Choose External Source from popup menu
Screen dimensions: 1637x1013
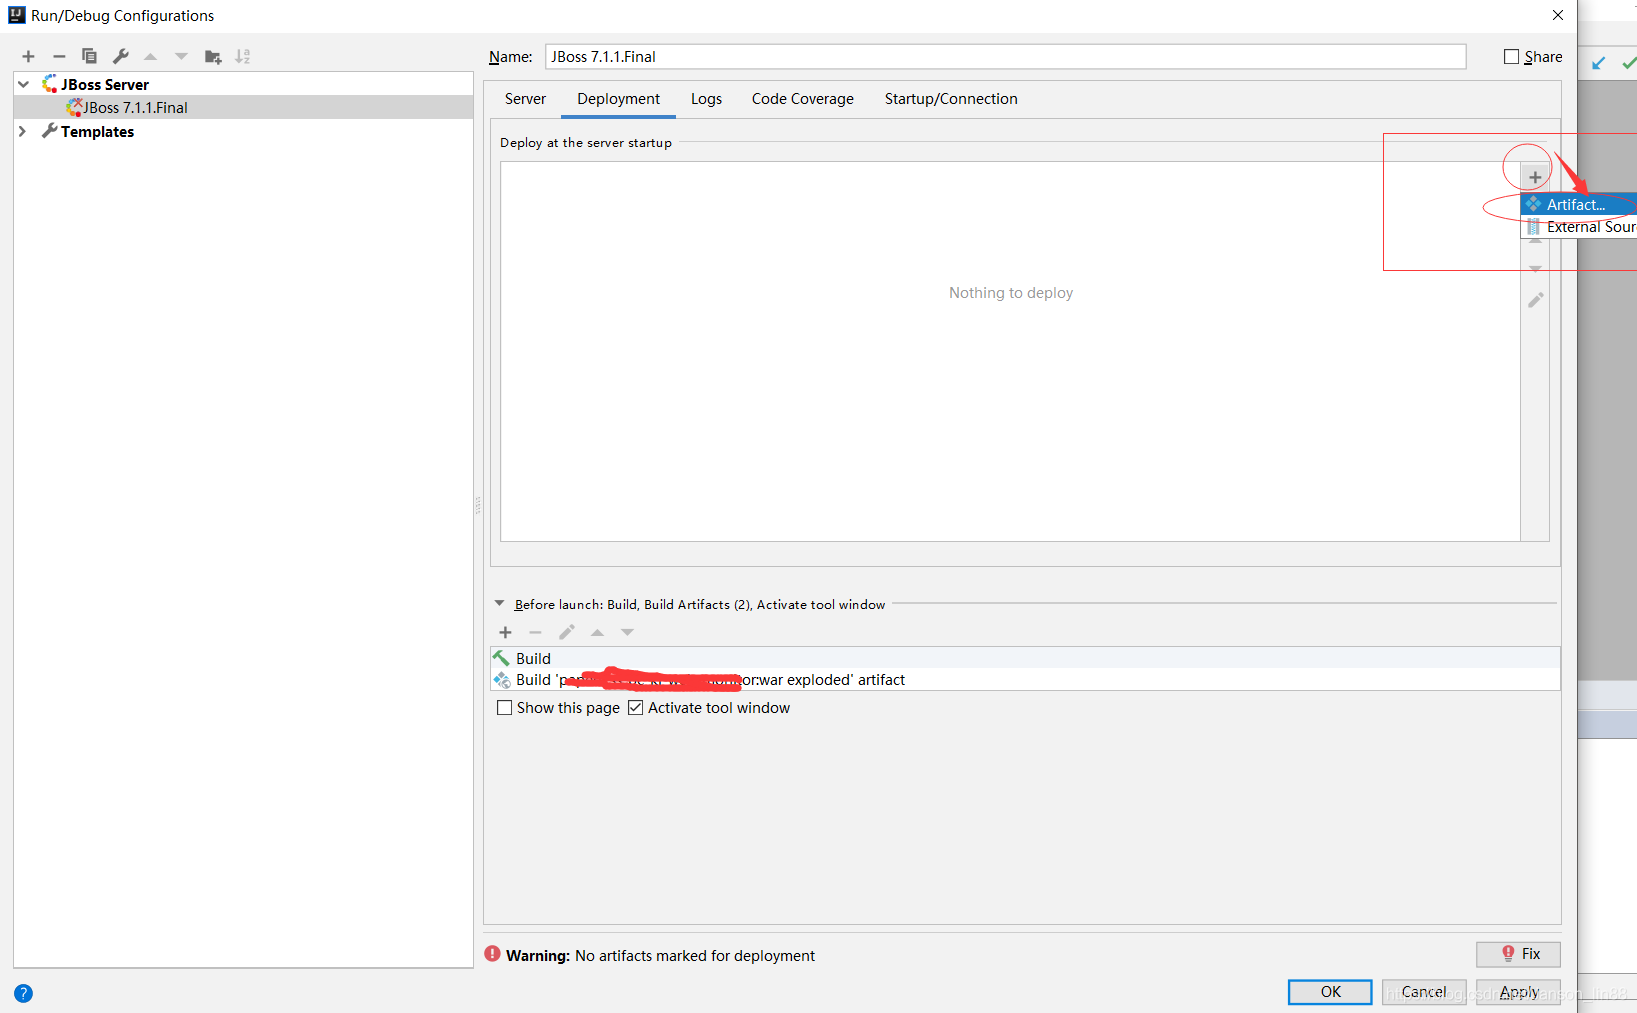1579,227
